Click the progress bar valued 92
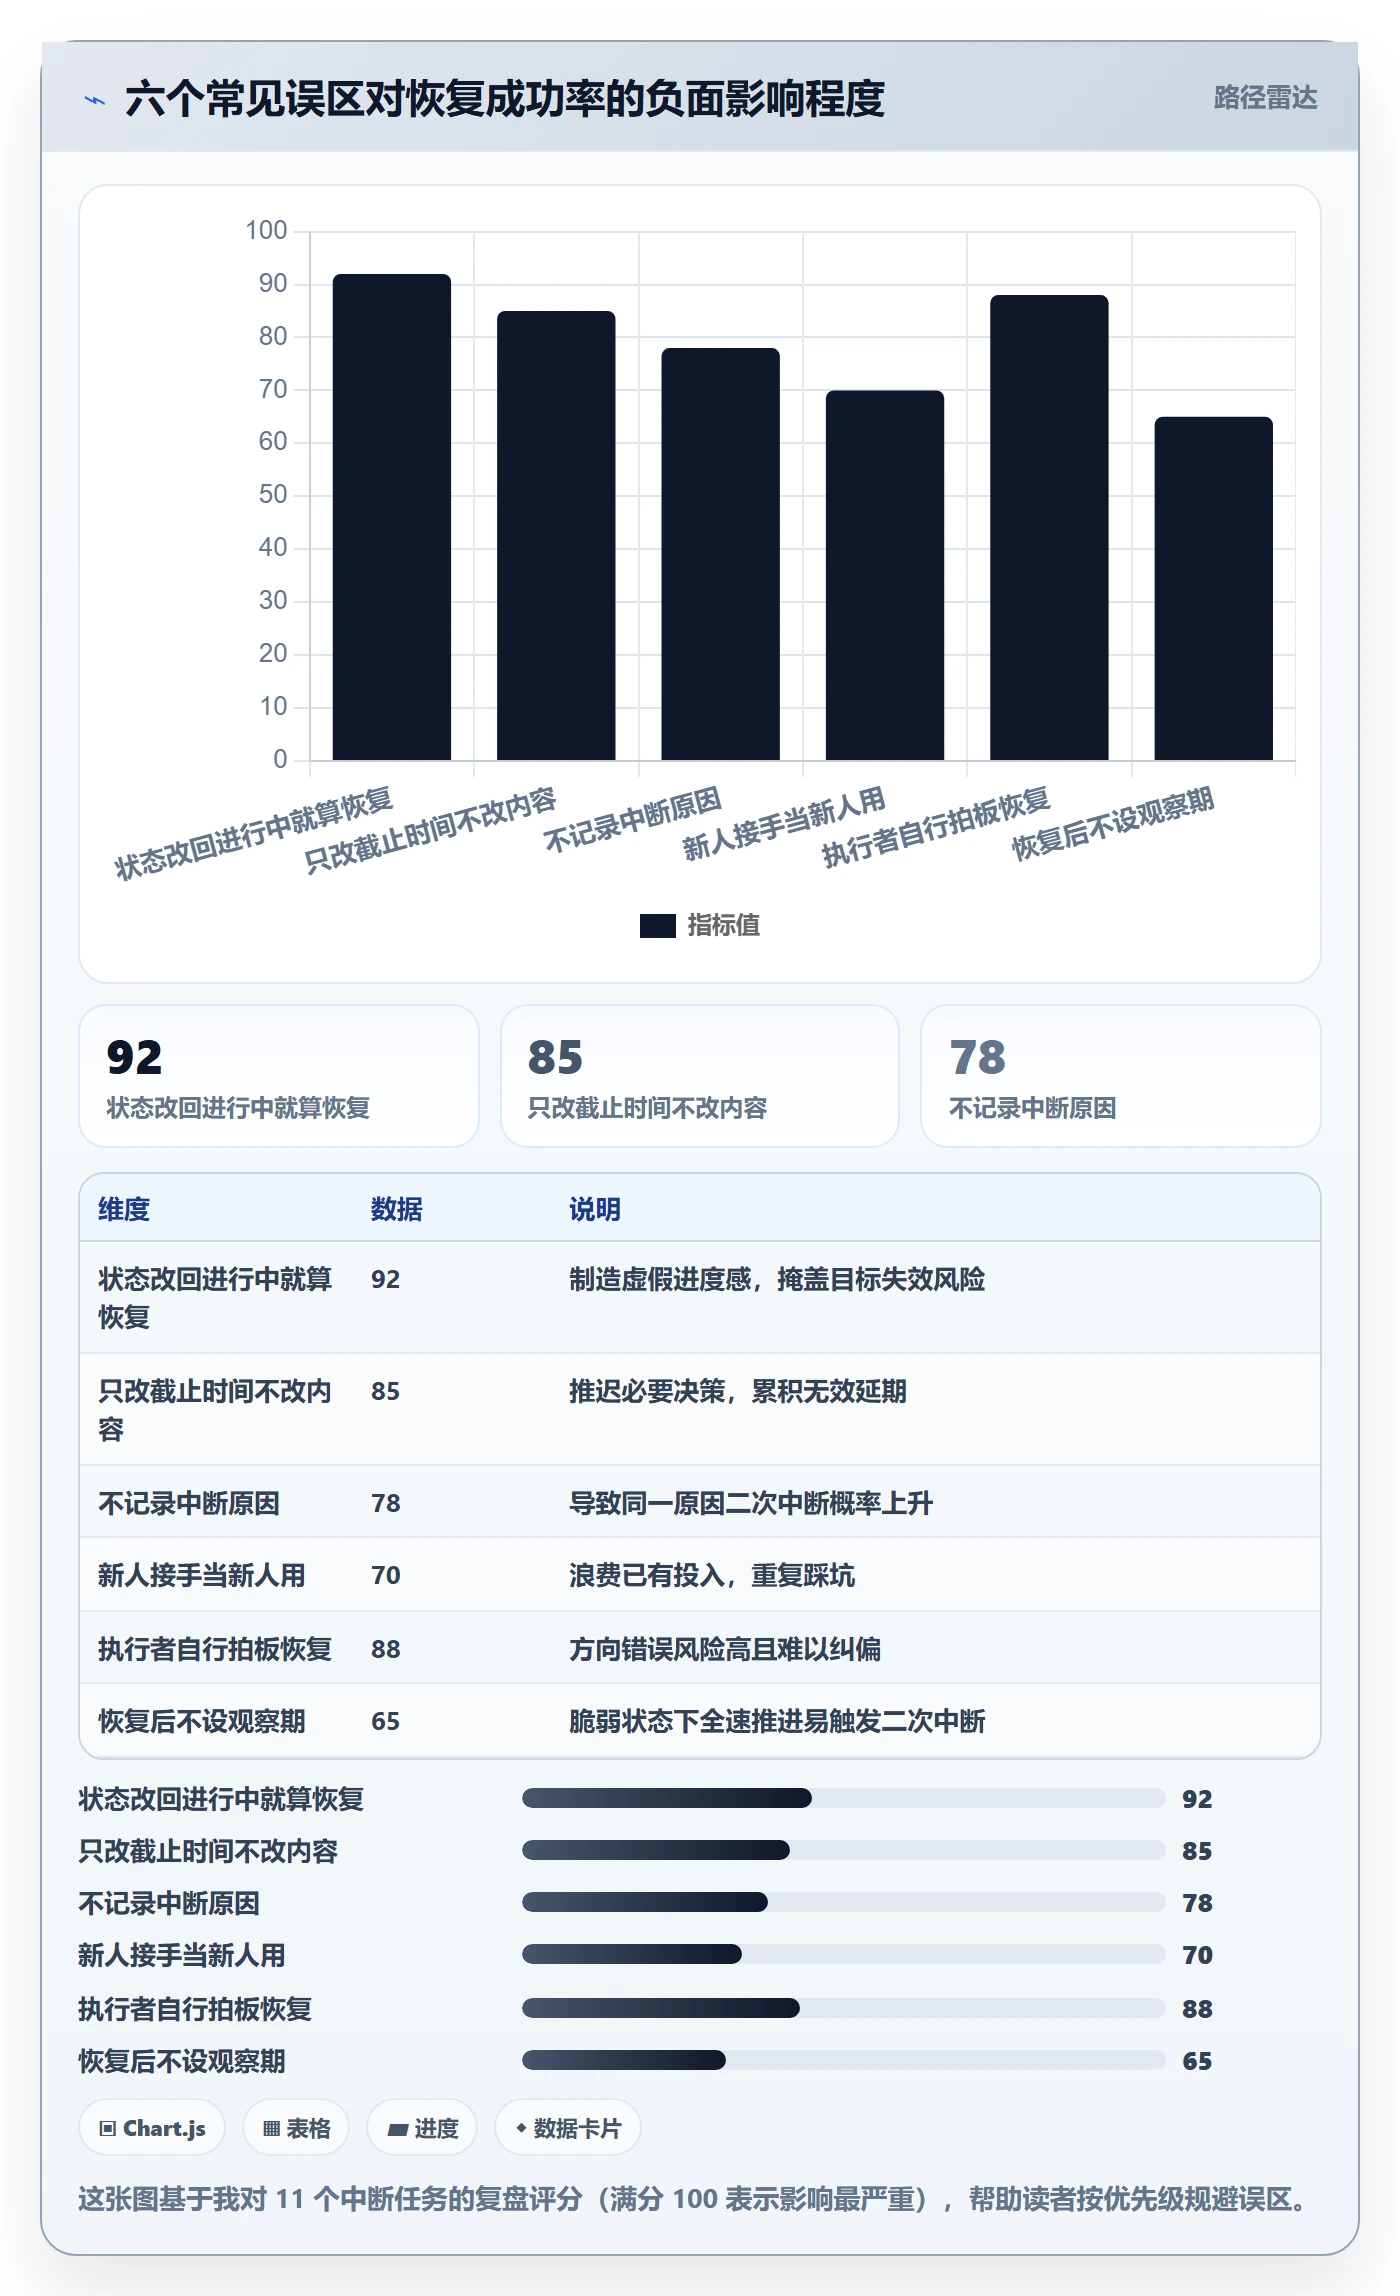 pyautogui.click(x=843, y=1798)
